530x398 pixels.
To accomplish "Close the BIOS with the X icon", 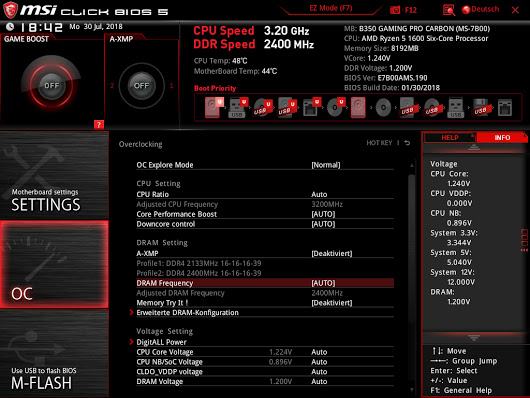I will [x=515, y=10].
